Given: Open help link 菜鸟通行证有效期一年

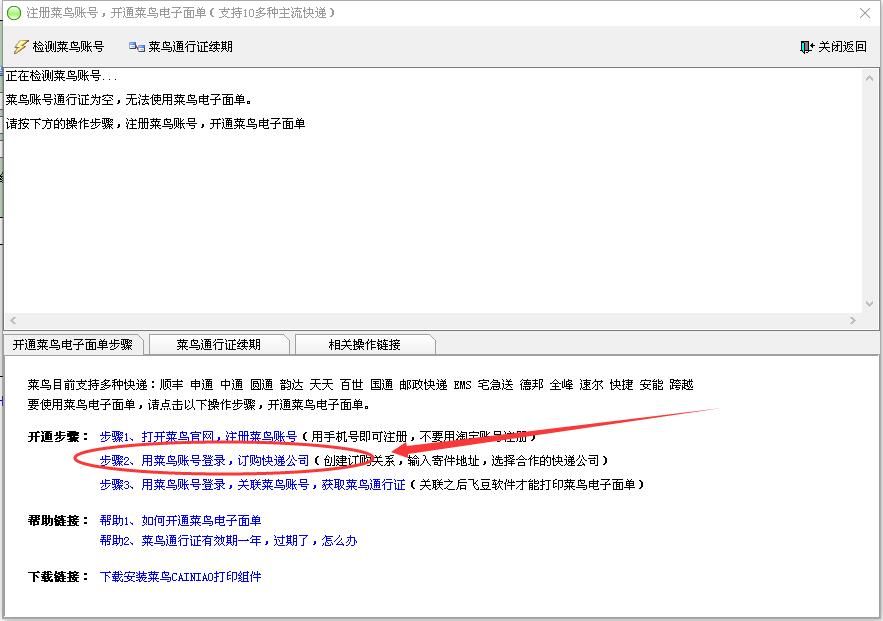Looking at the screenshot, I should click(228, 540).
